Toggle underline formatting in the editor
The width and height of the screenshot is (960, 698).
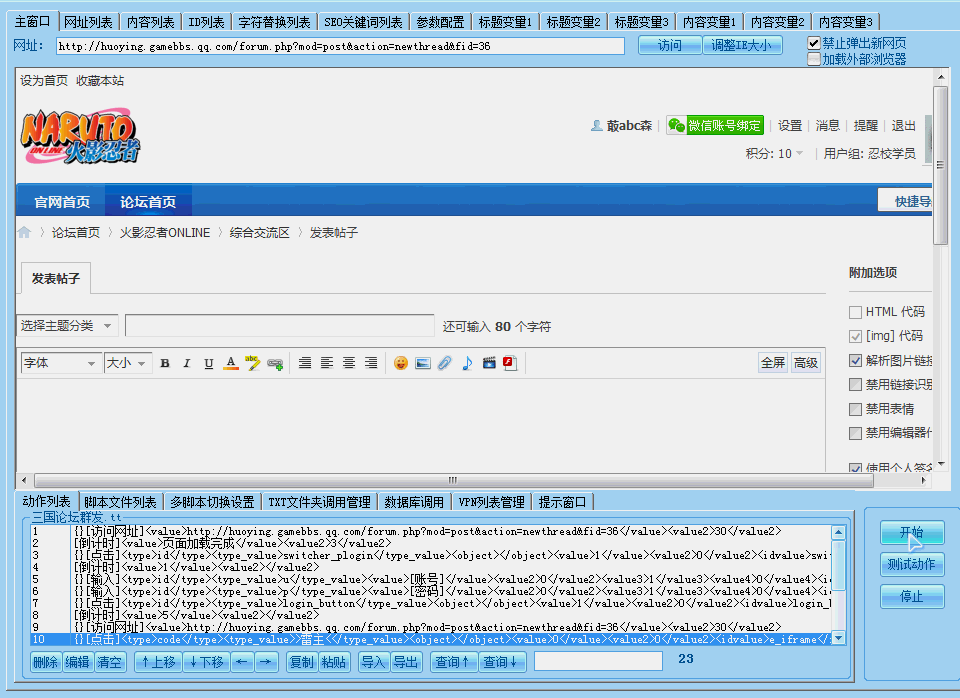tap(209, 363)
